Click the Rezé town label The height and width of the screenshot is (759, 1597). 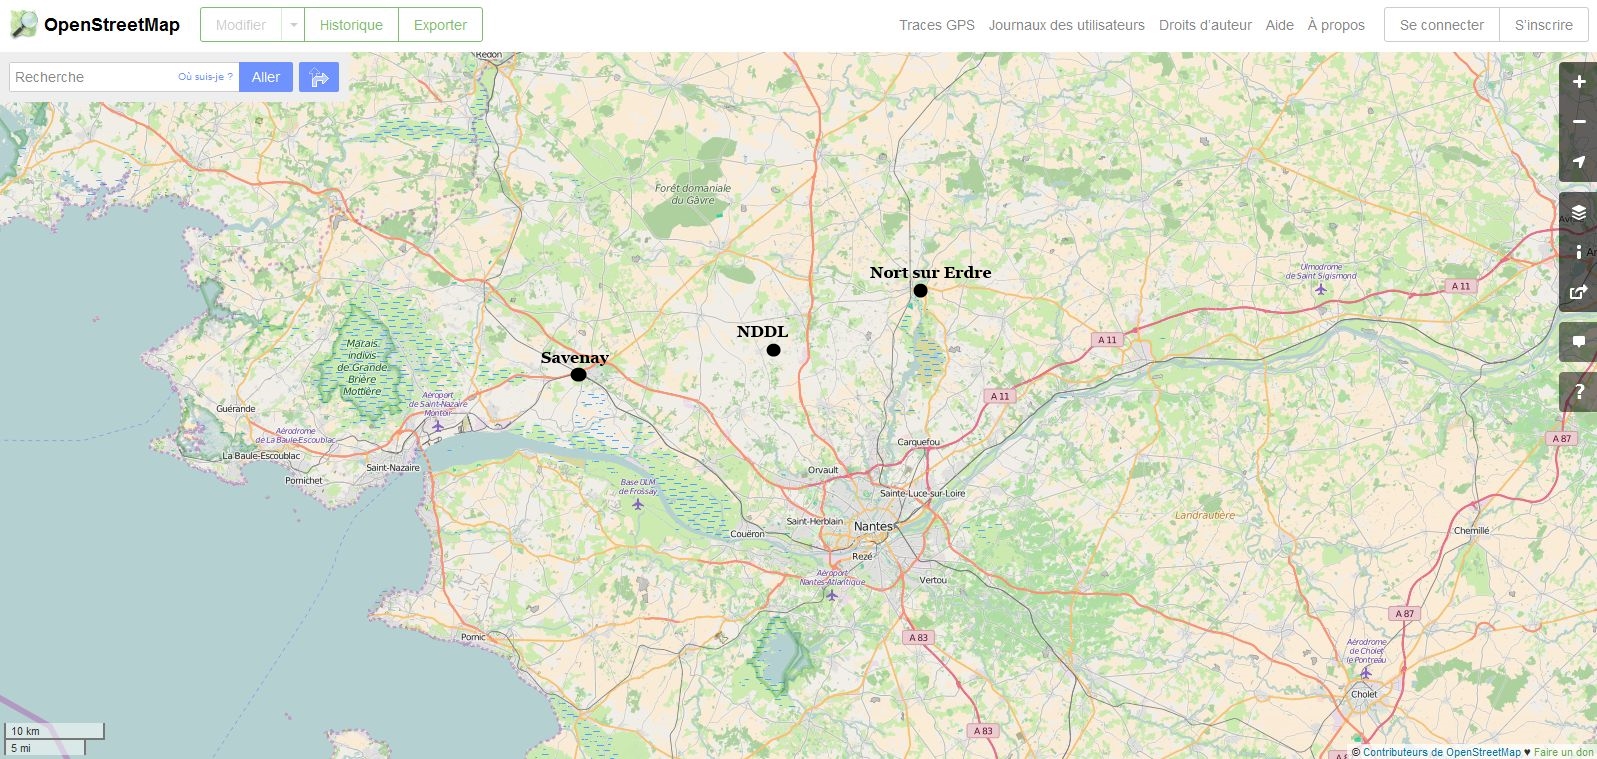pos(862,556)
